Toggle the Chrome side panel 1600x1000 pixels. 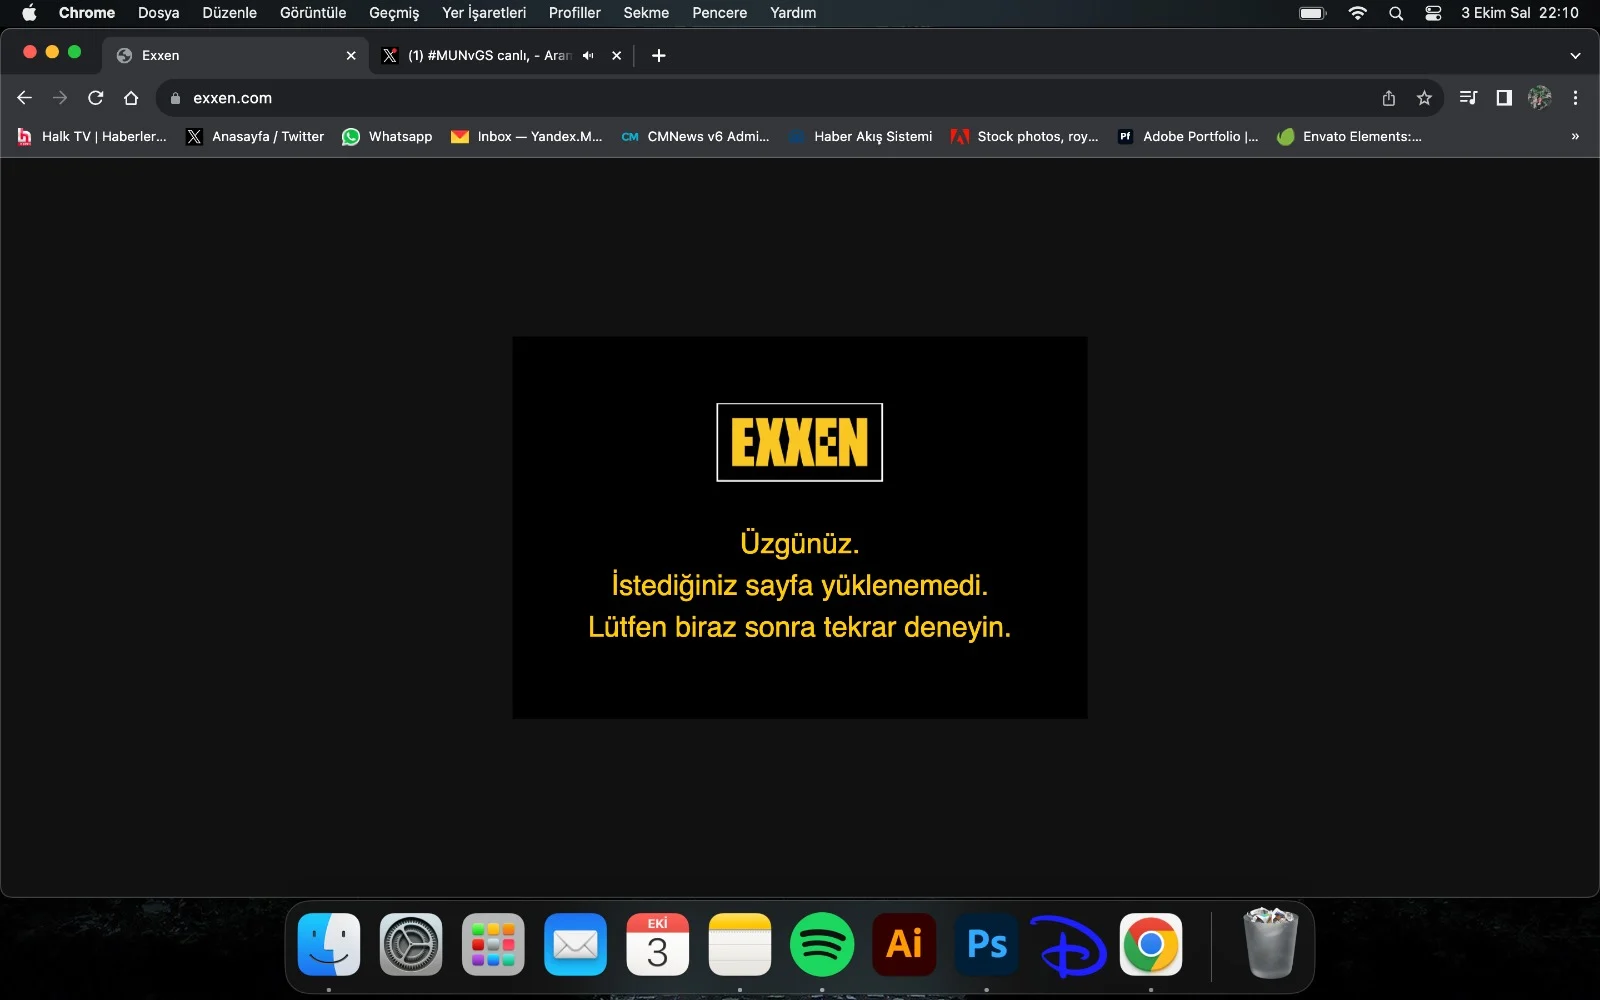click(1503, 98)
